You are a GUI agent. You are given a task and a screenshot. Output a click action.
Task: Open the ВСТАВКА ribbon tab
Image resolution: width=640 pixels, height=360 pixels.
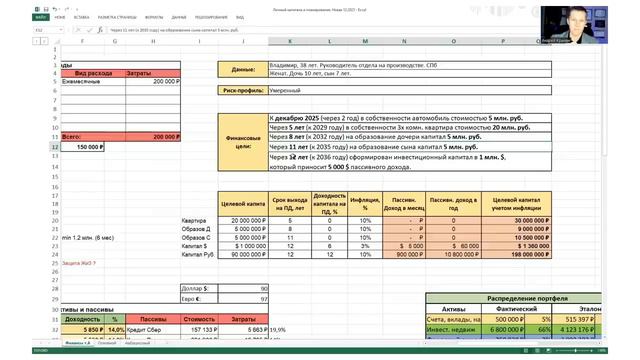(x=81, y=17)
